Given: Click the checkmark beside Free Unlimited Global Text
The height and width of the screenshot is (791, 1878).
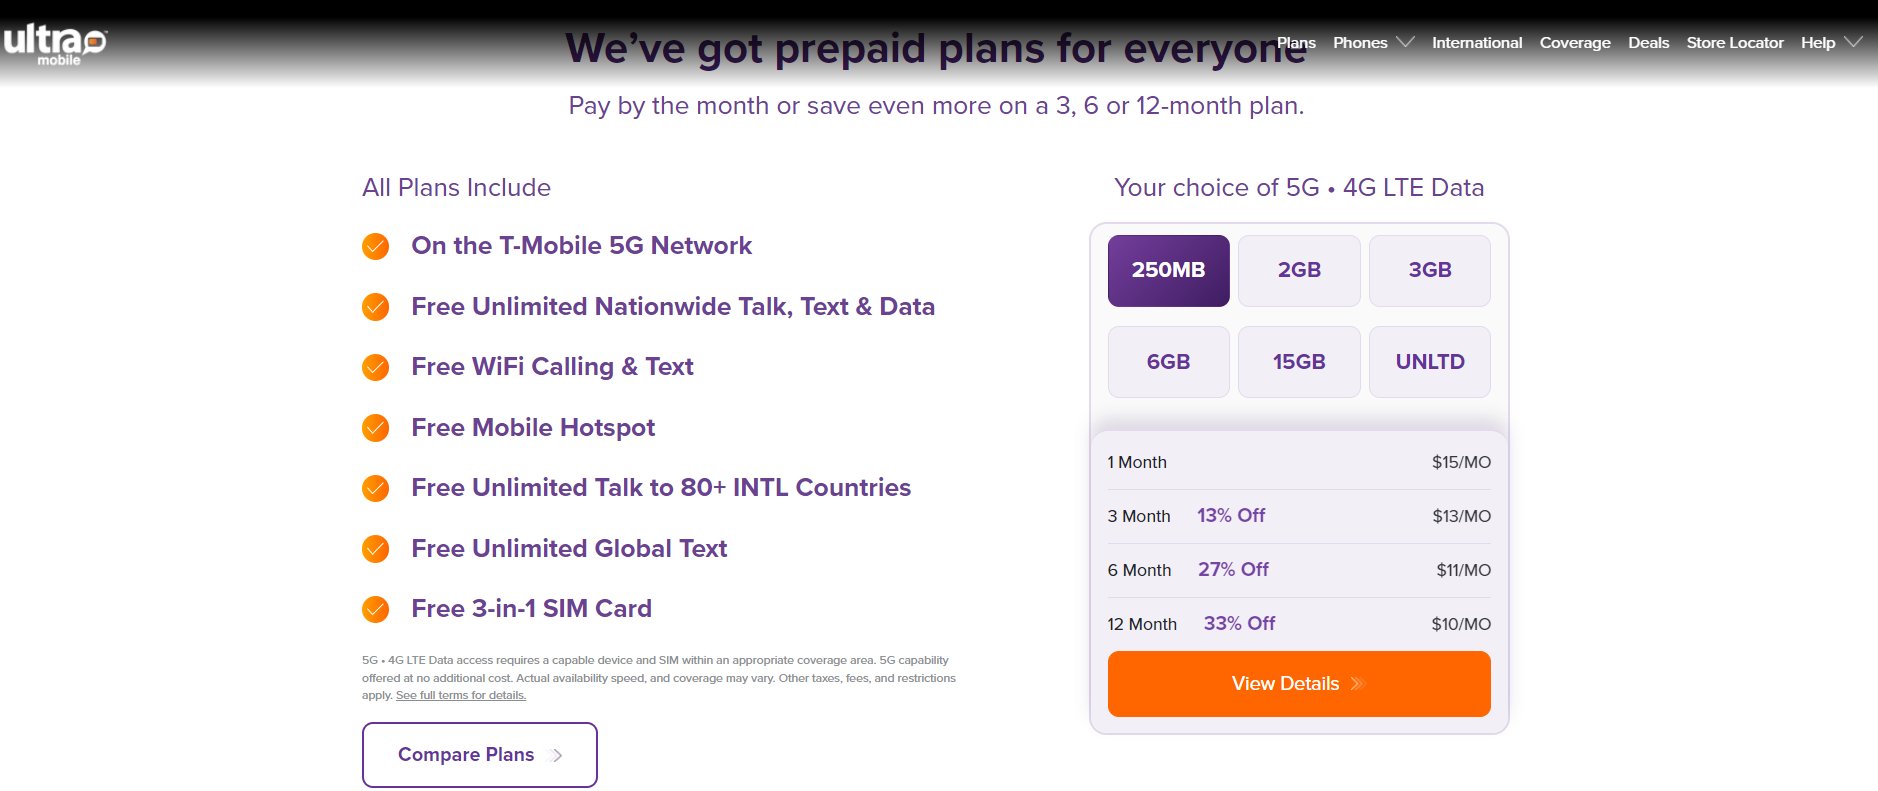Looking at the screenshot, I should point(376,549).
